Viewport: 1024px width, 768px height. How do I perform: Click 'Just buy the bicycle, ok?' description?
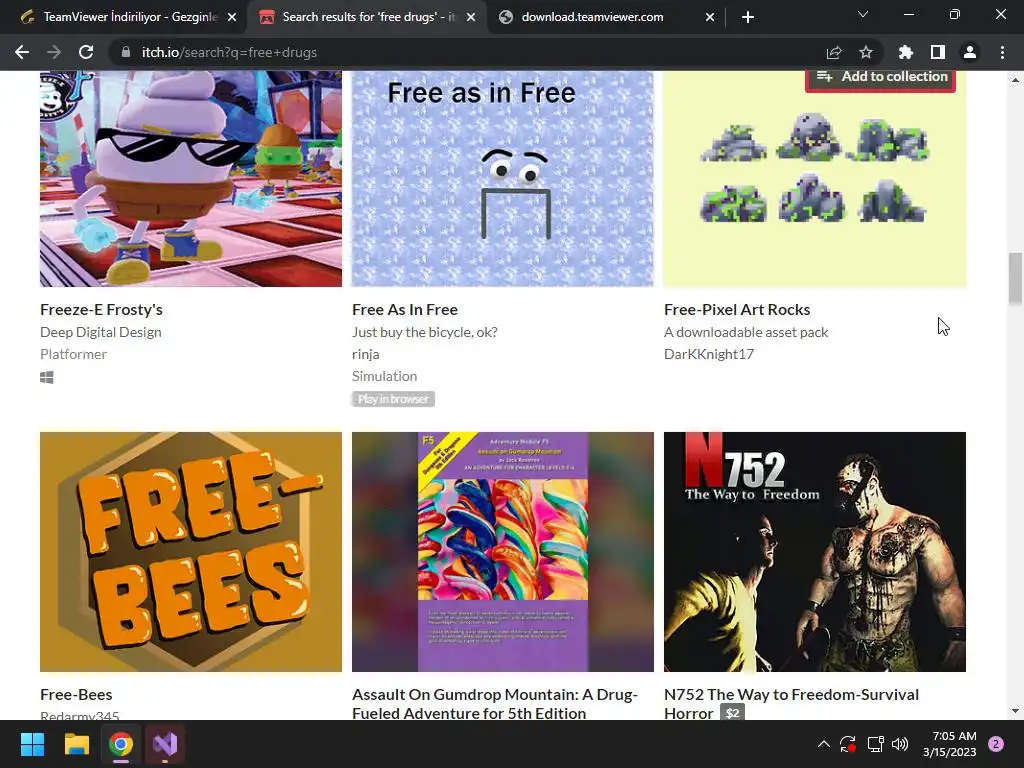tap(424, 332)
